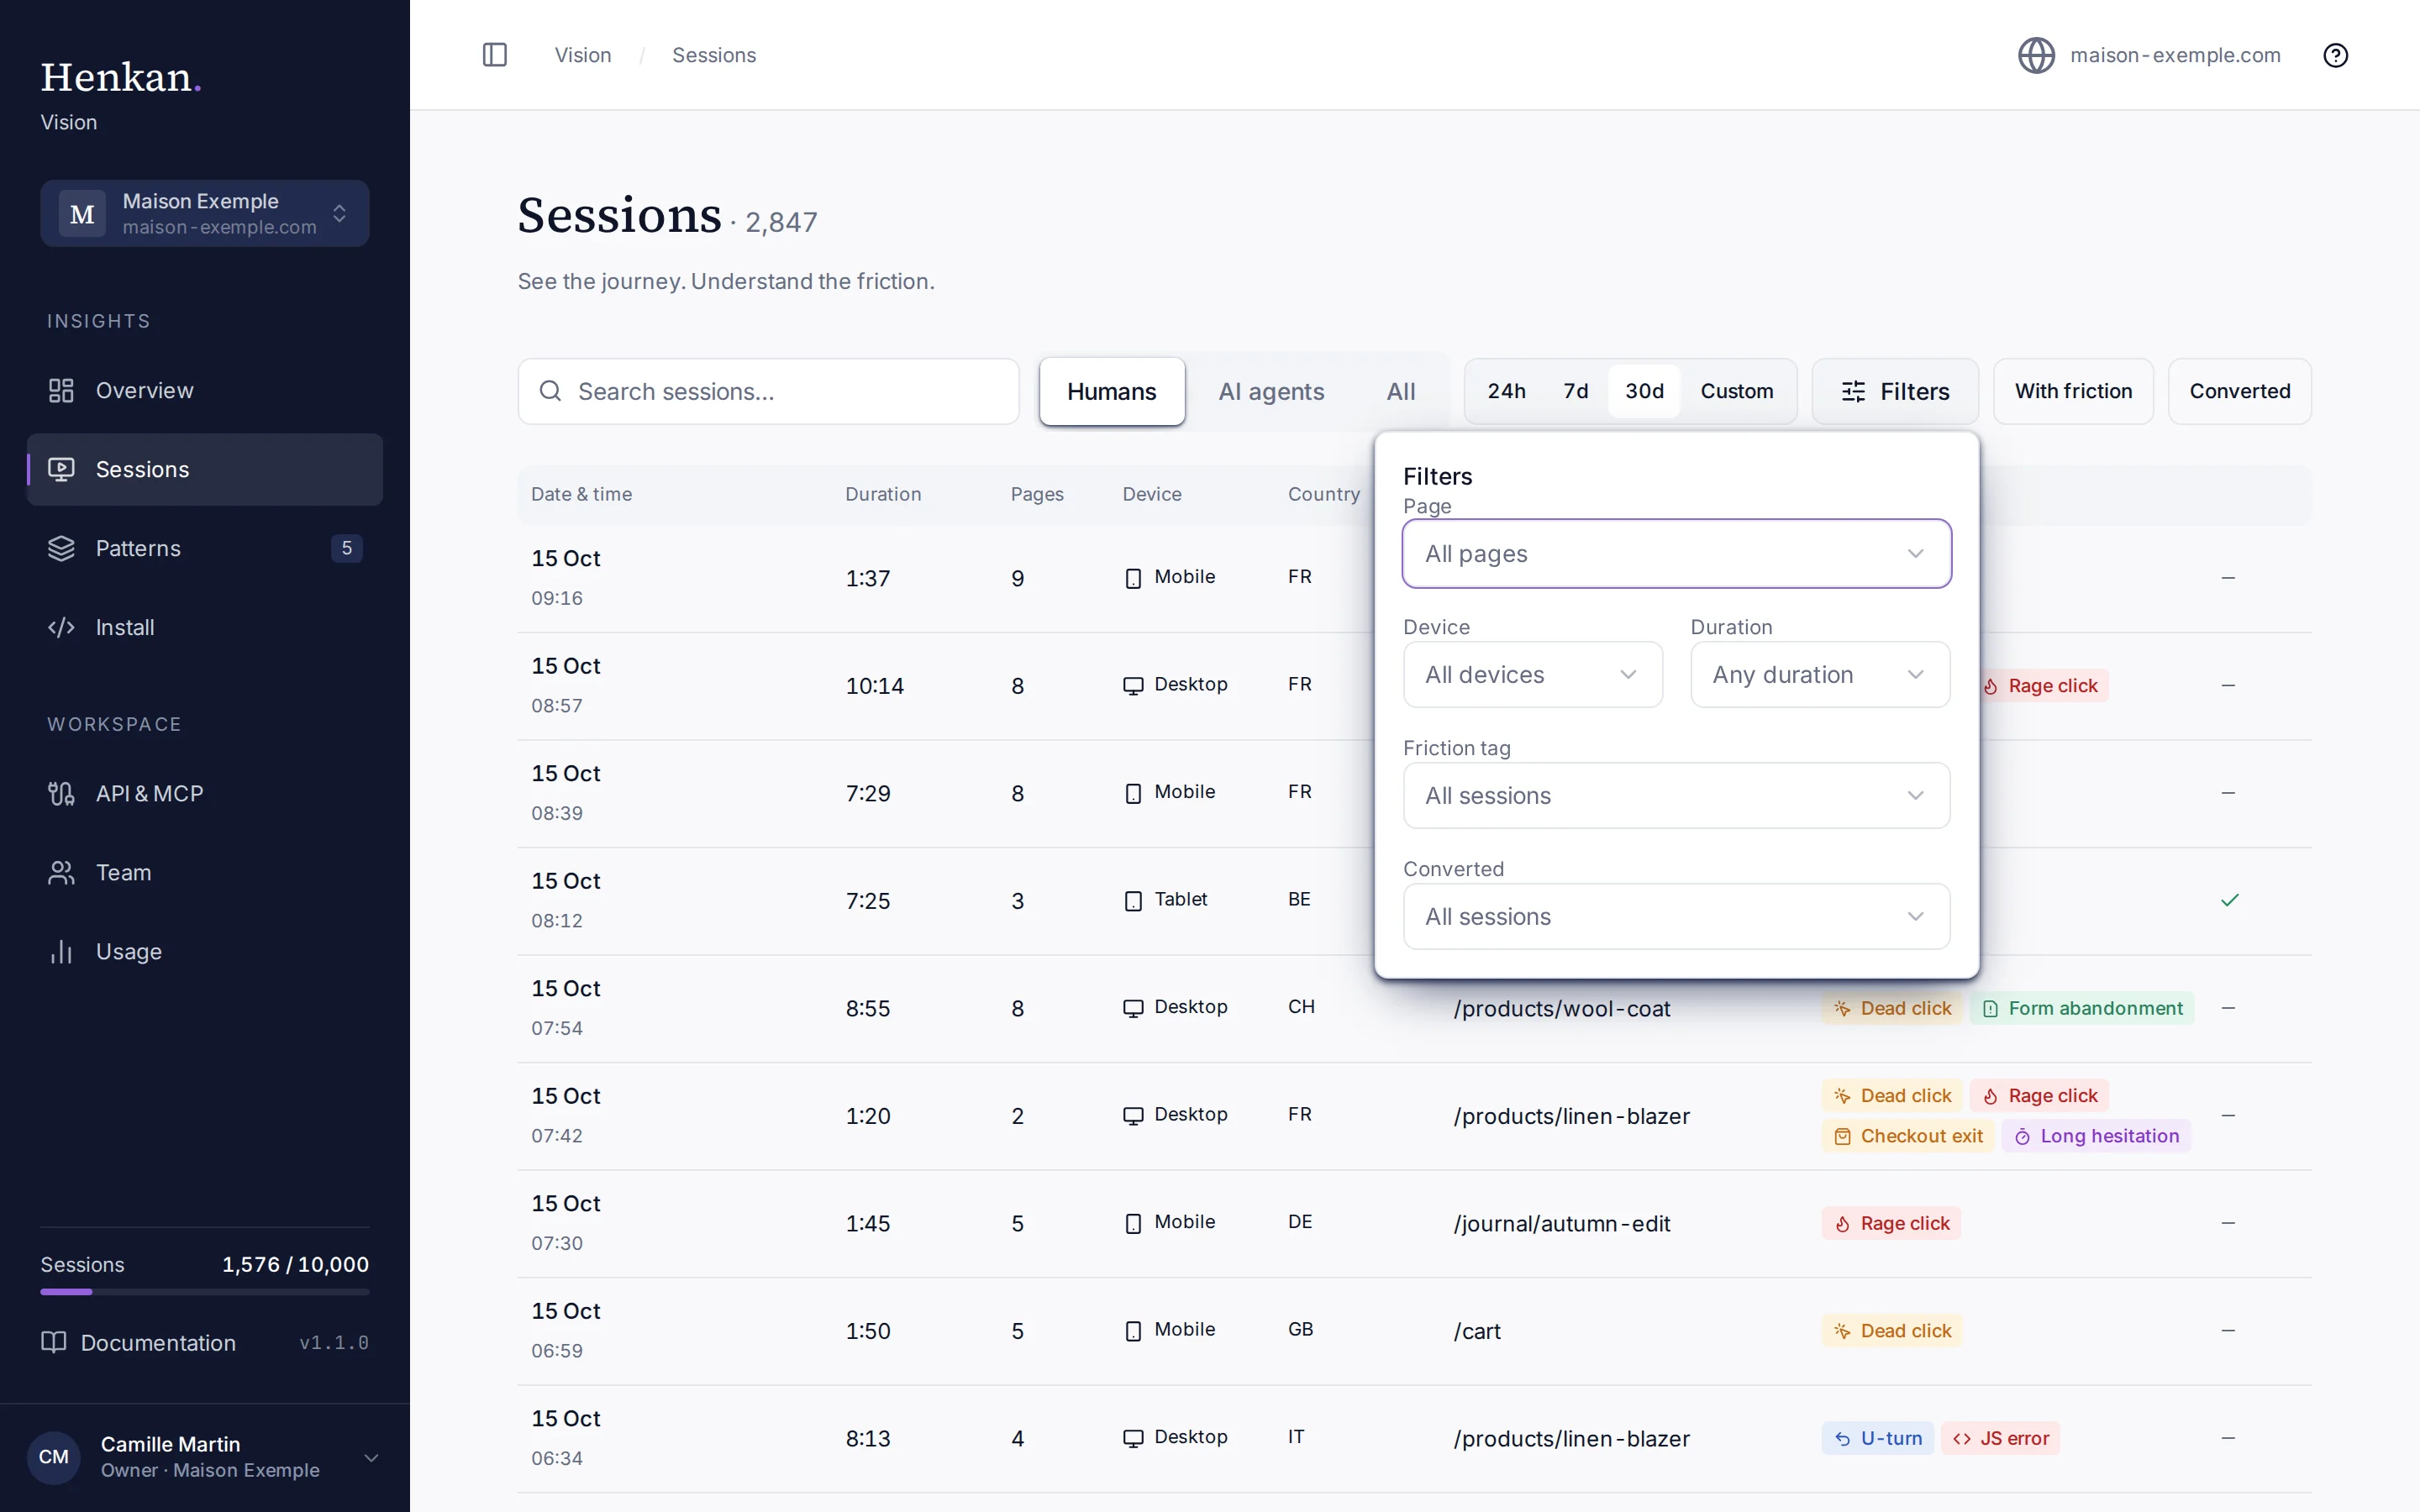Viewport: 2420px width, 1512px height.
Task: Click the Patterns layers icon
Action: [62, 548]
